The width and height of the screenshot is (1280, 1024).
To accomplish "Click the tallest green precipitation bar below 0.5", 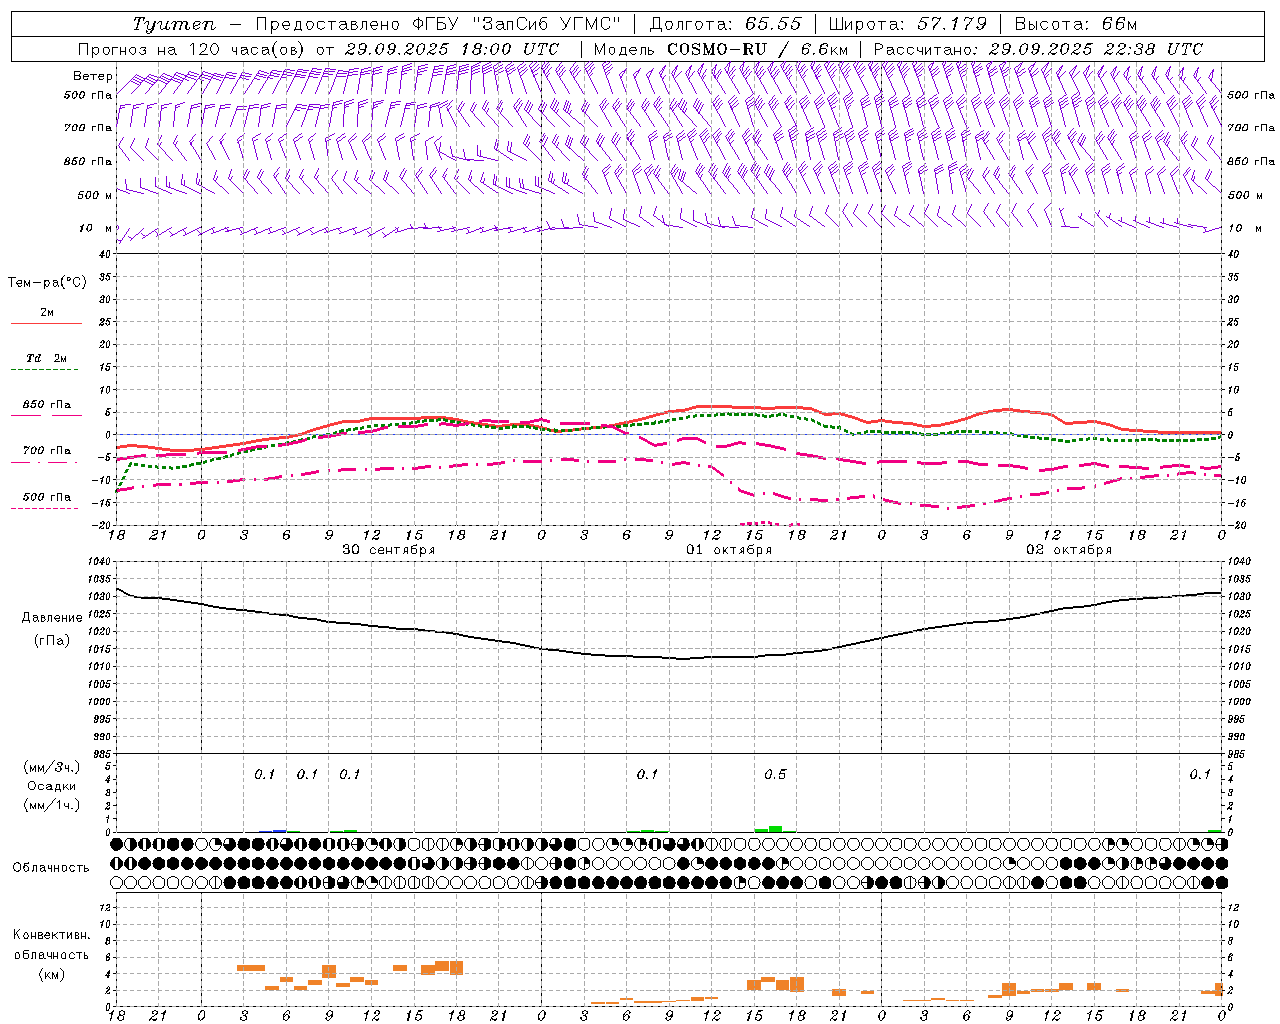I will [775, 829].
